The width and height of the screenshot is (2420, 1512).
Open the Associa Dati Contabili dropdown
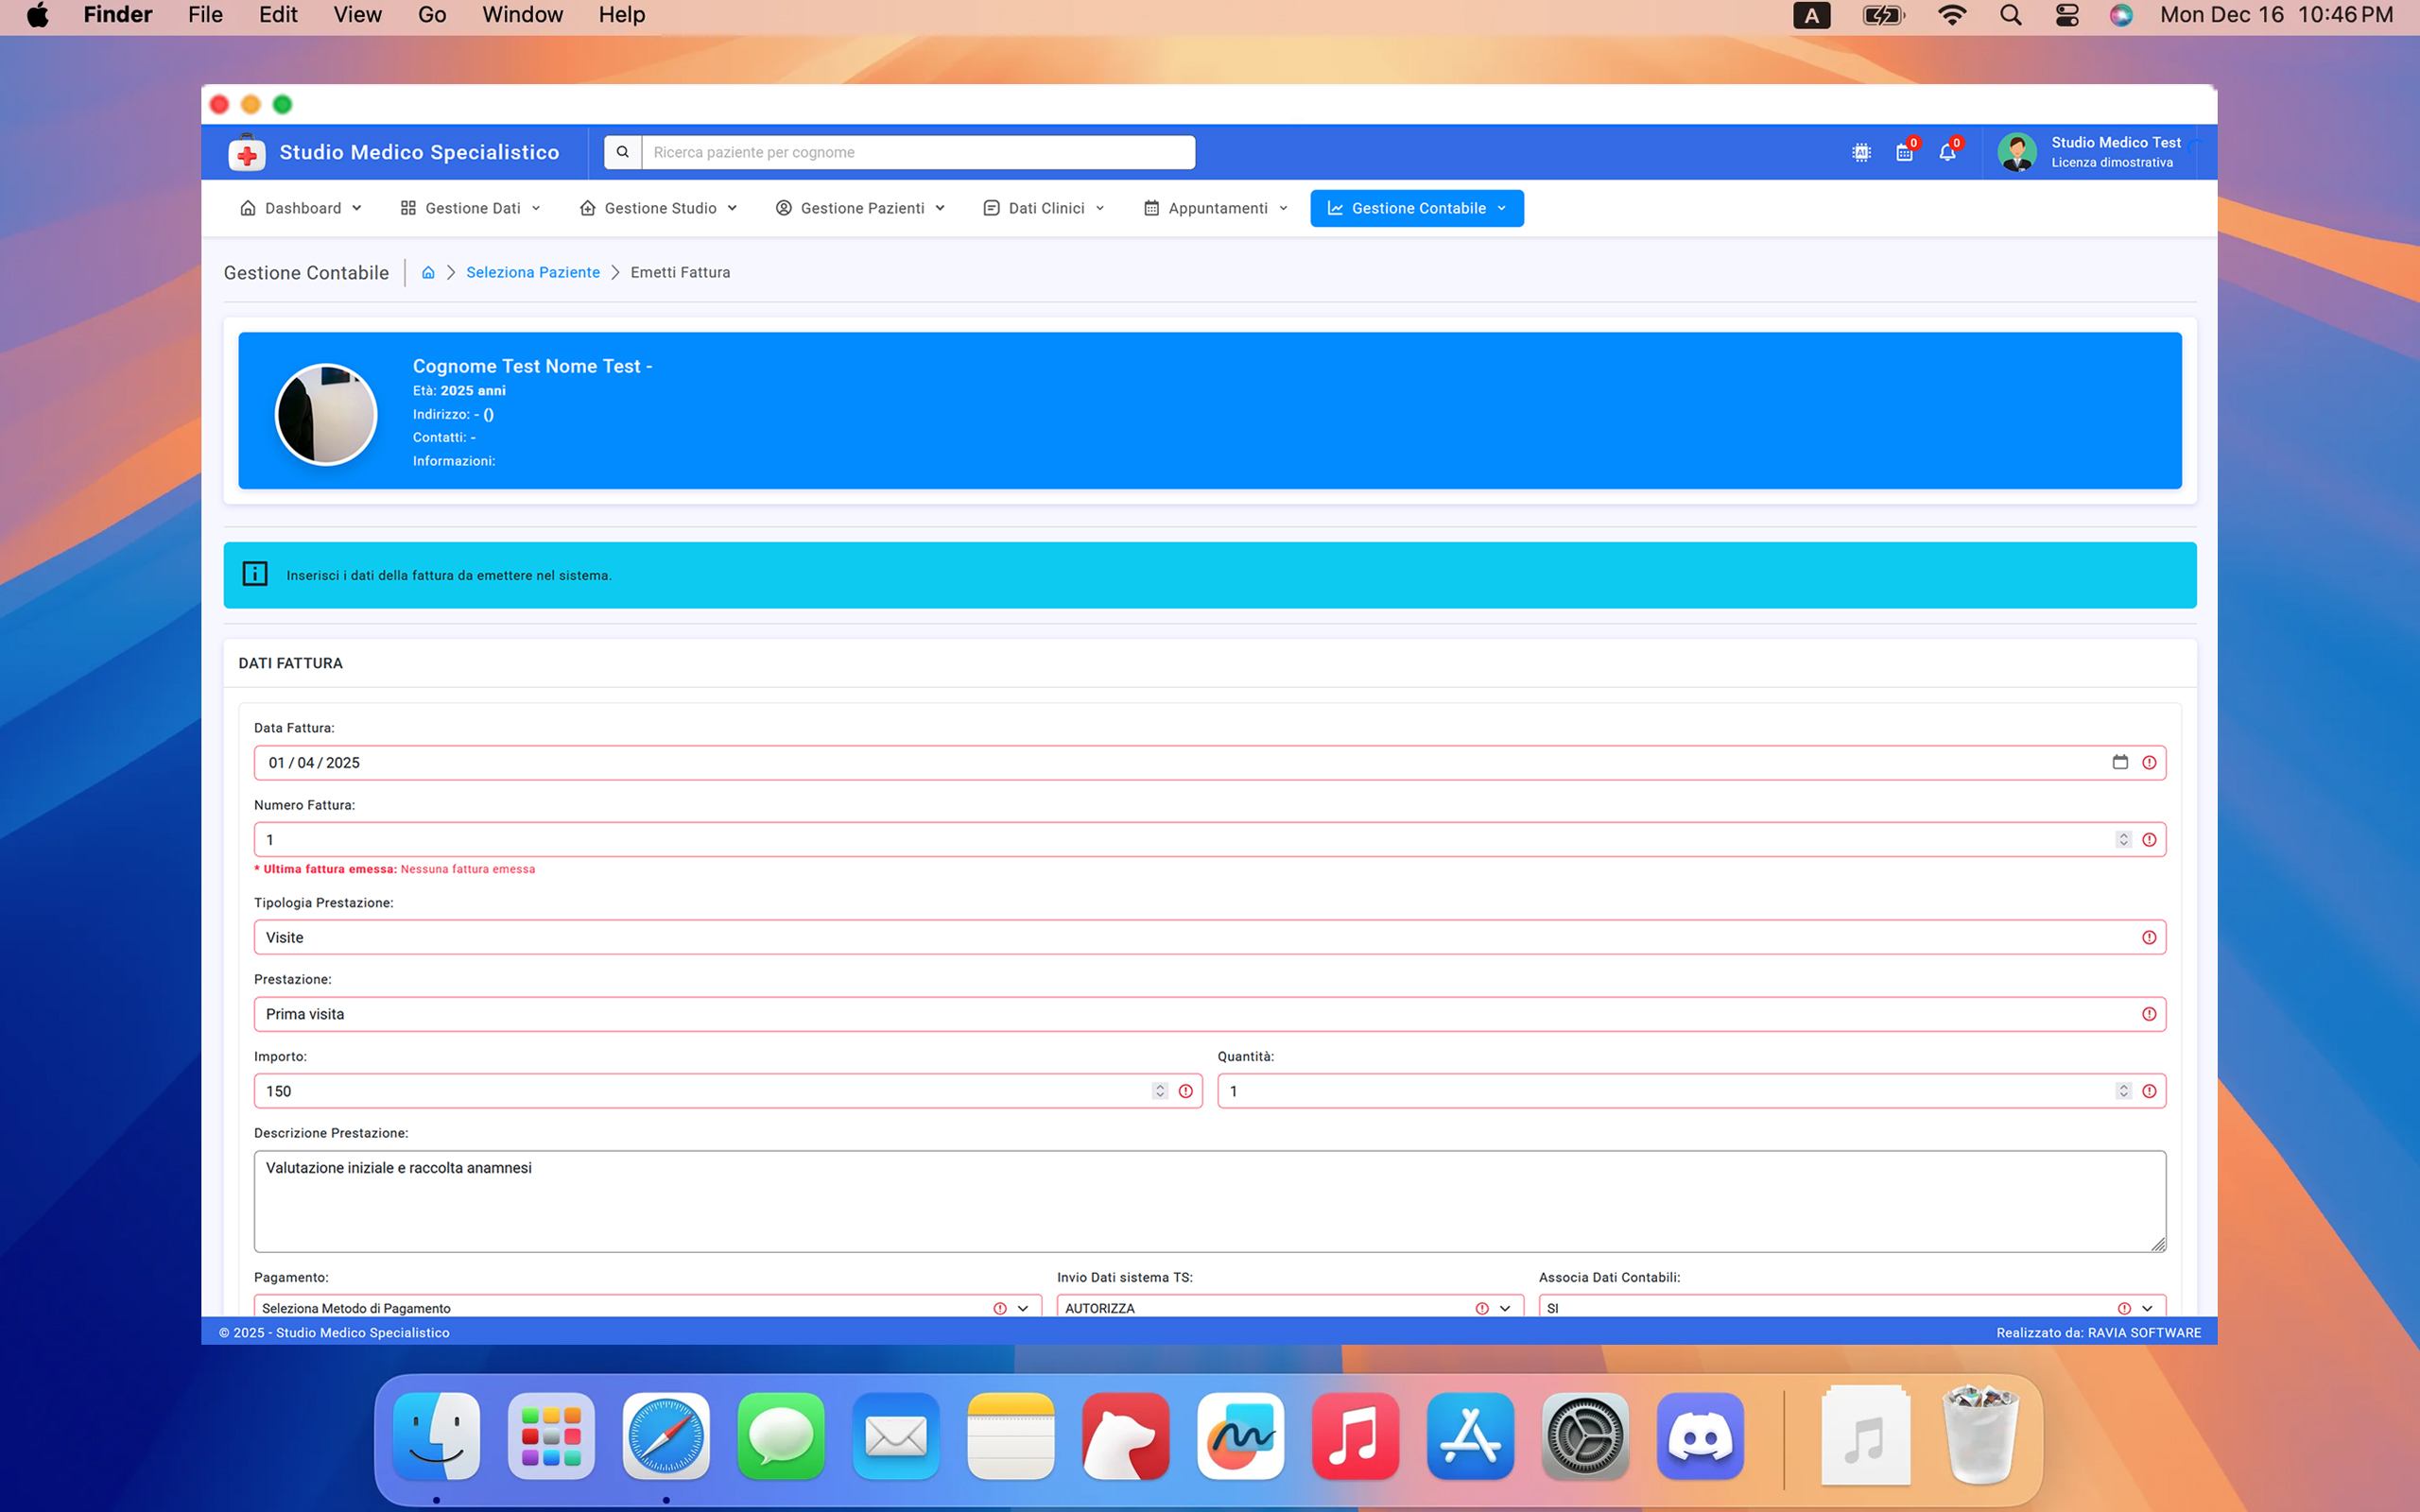(x=1852, y=1306)
